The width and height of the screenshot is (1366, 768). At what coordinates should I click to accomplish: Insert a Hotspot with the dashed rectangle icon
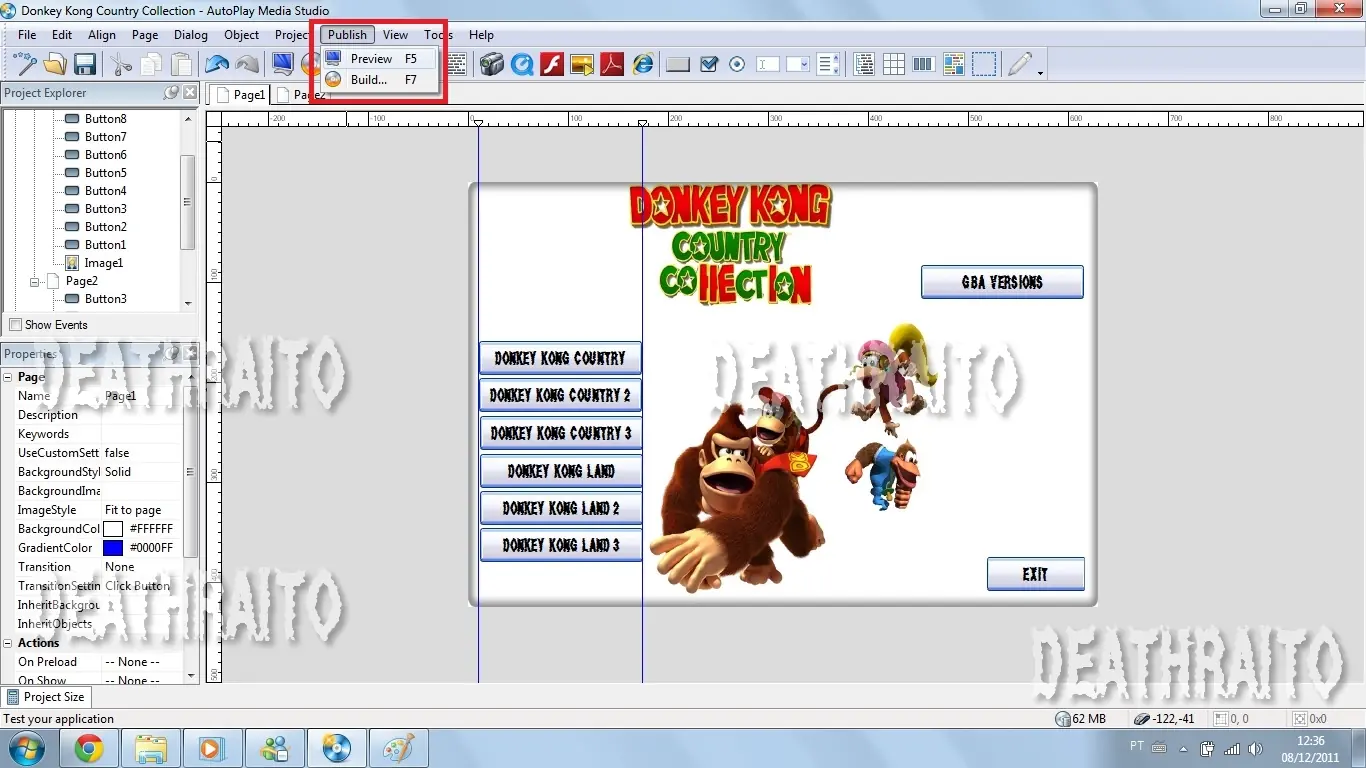pos(984,65)
